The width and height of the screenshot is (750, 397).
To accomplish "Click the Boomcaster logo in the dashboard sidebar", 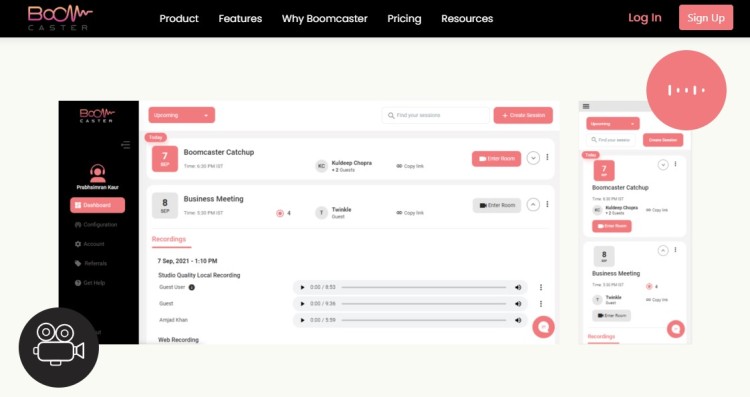I will point(97,115).
